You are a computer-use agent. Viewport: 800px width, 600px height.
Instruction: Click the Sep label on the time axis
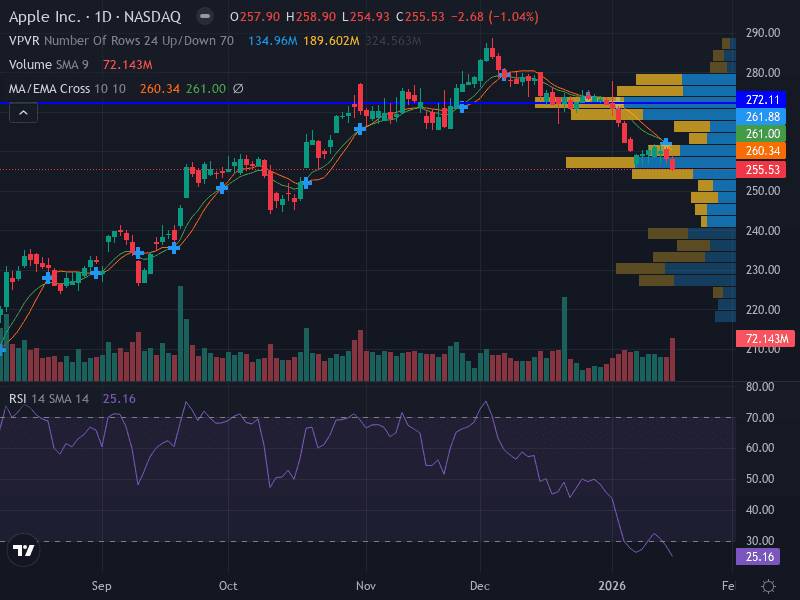click(102, 586)
